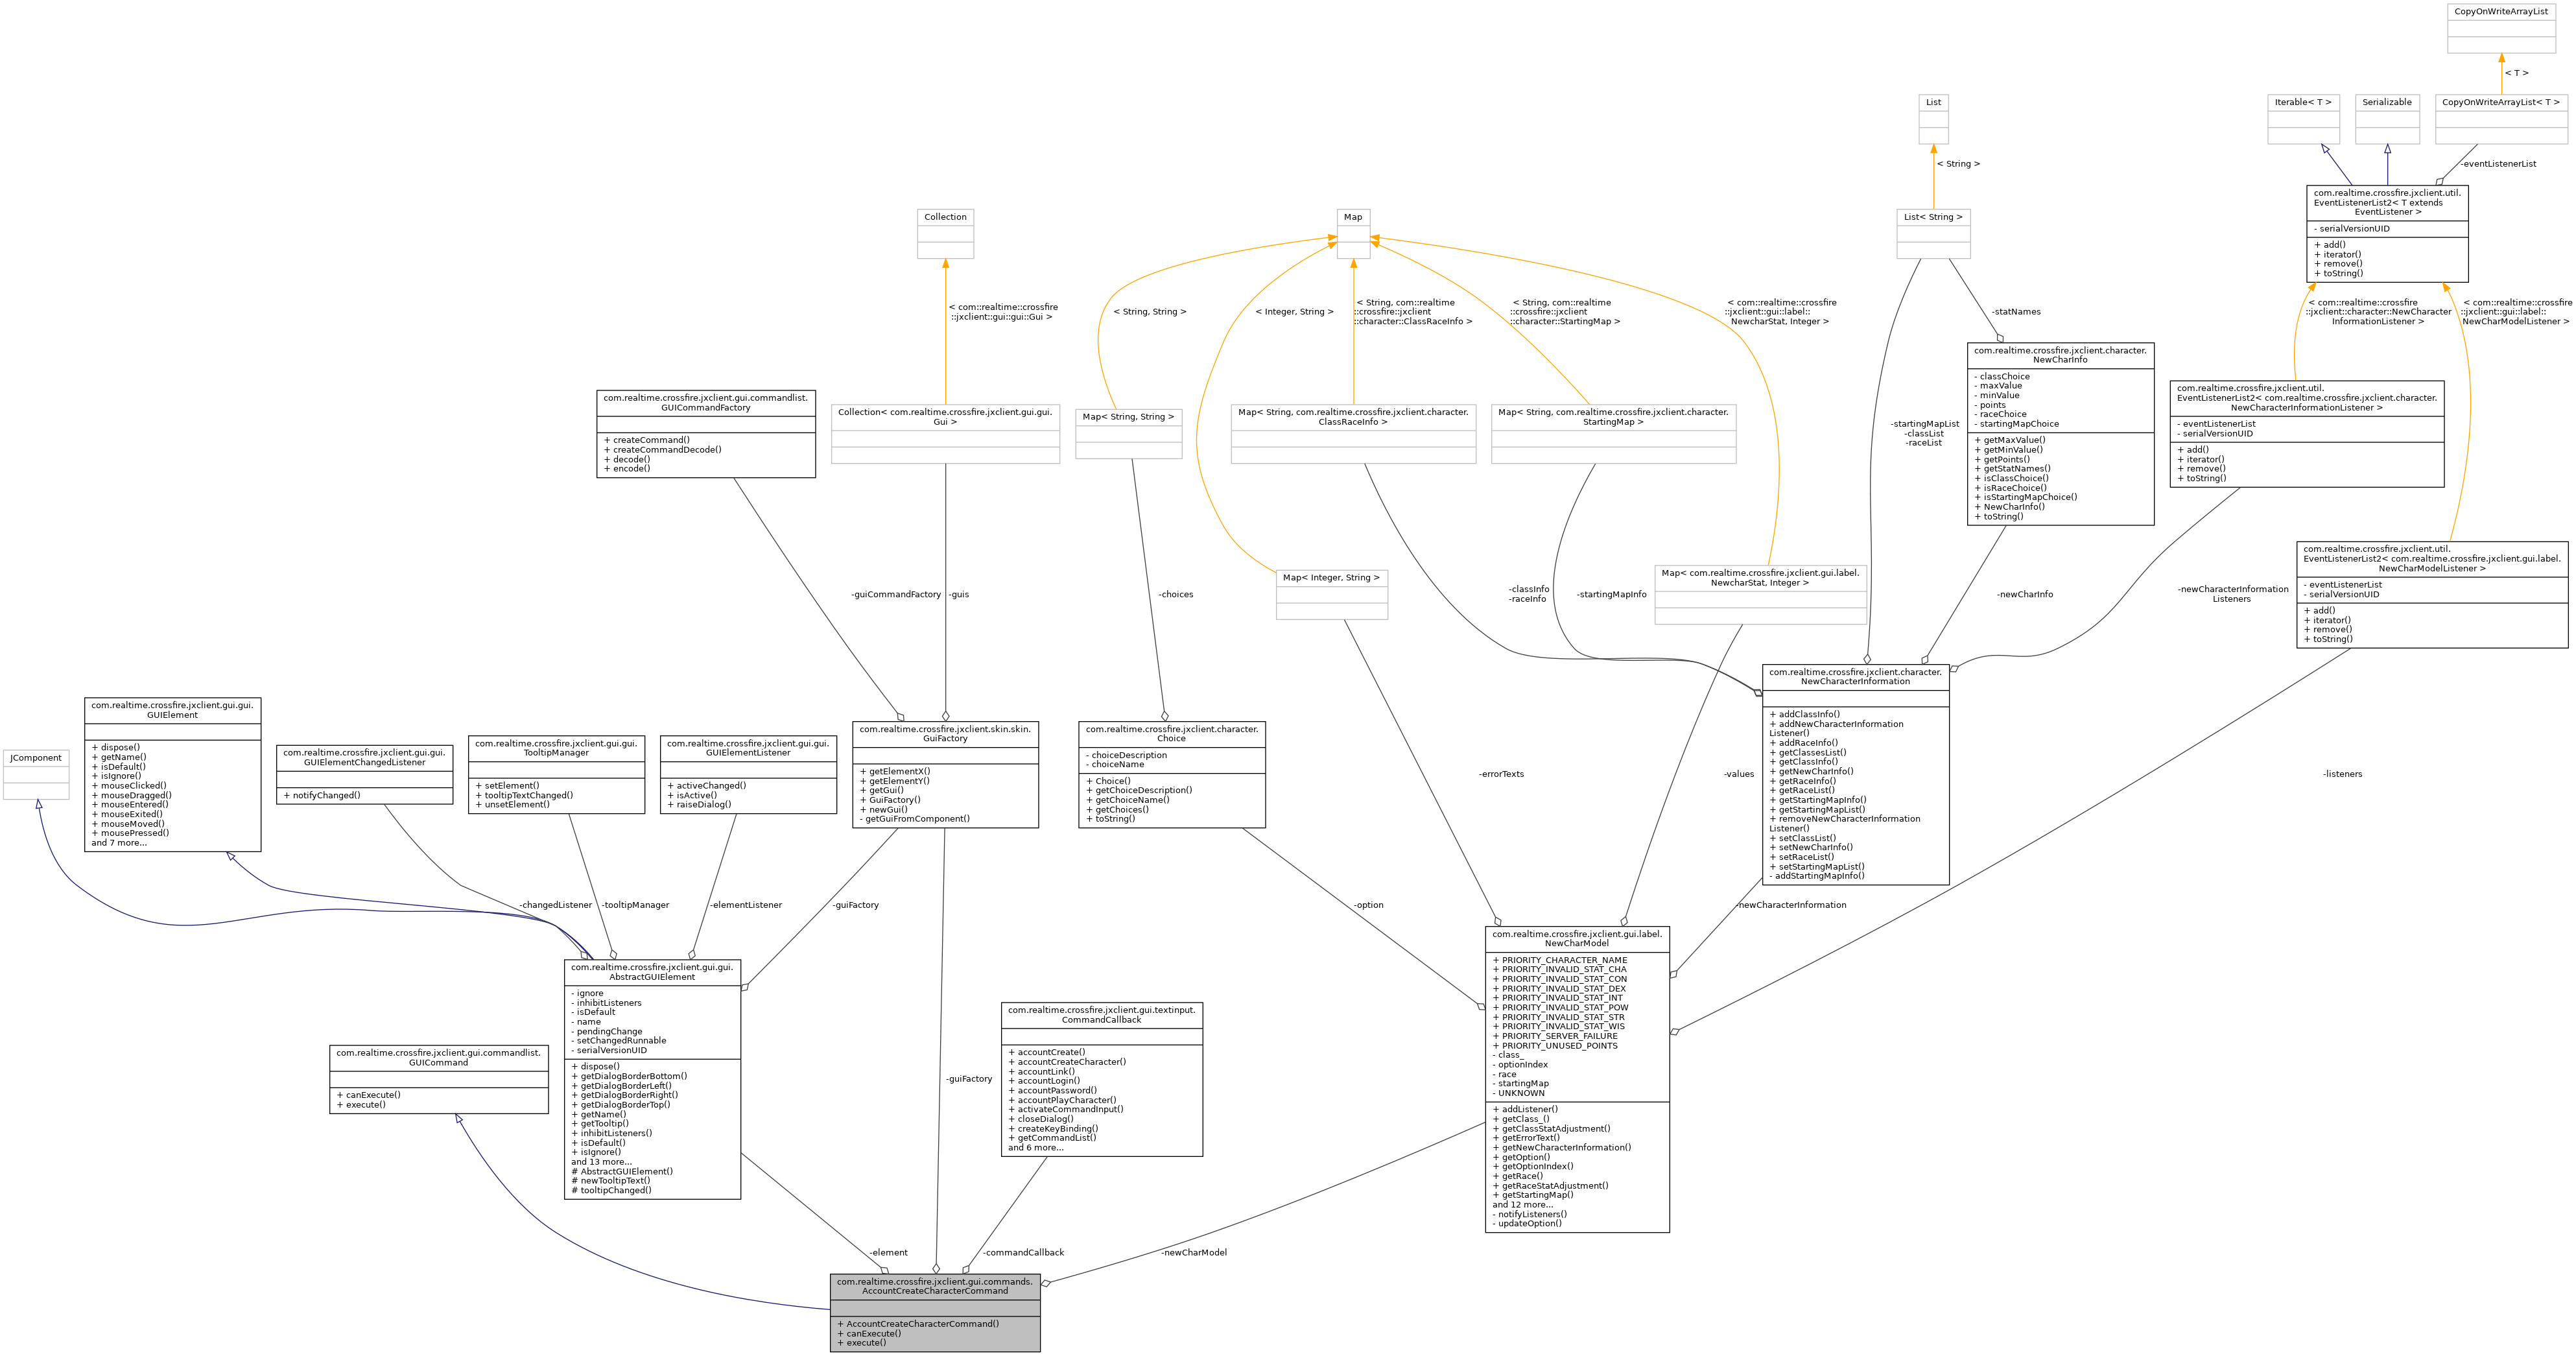This screenshot has width=2576, height=1356.
Task: Open the NewCharInfo class node
Action: tap(2060, 433)
